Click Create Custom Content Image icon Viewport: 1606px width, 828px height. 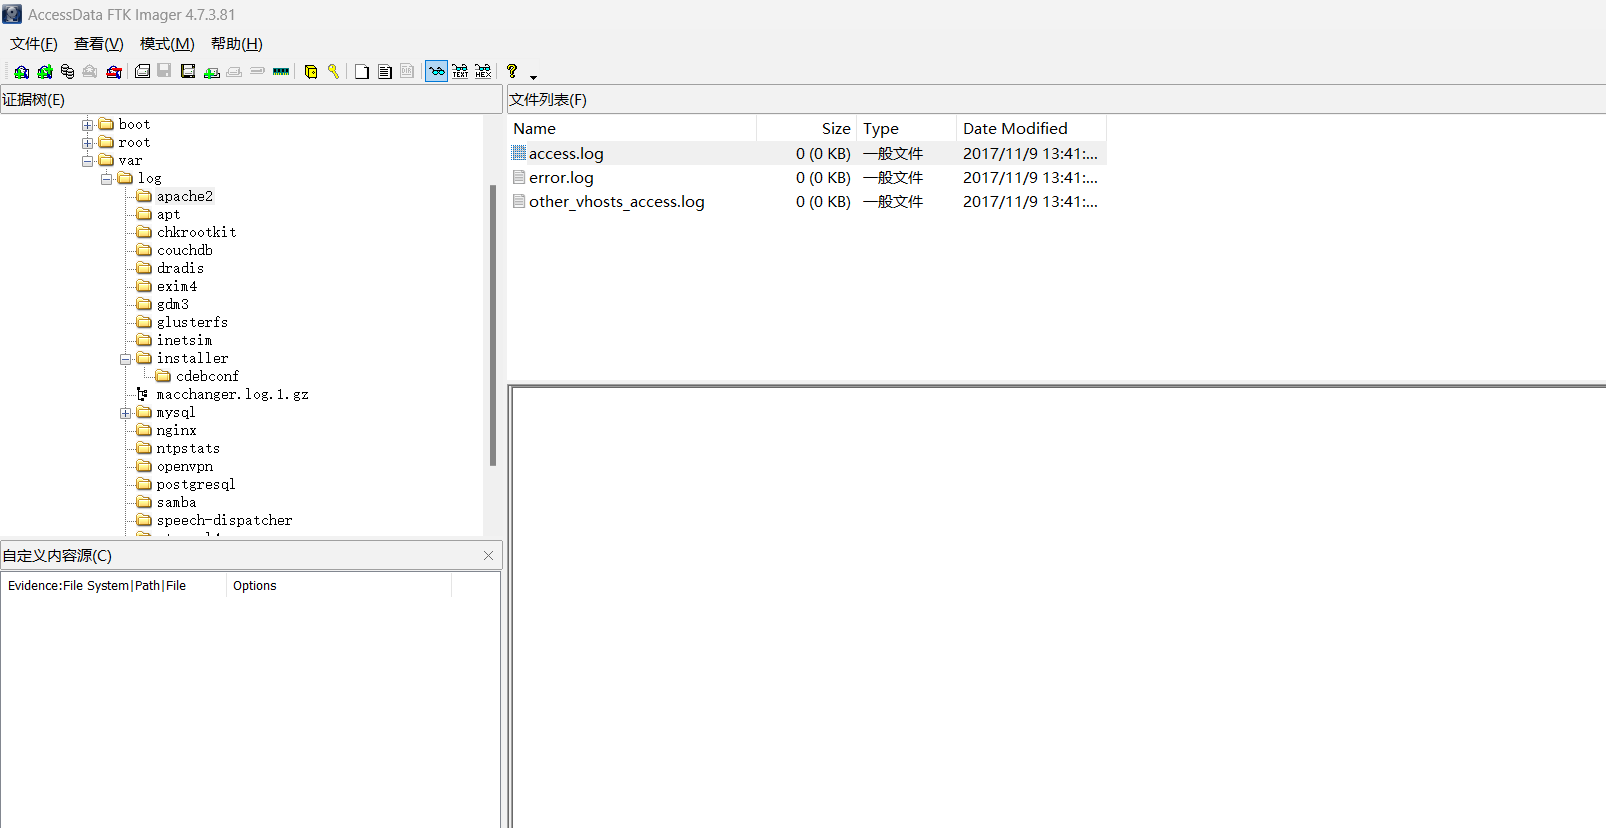point(234,72)
